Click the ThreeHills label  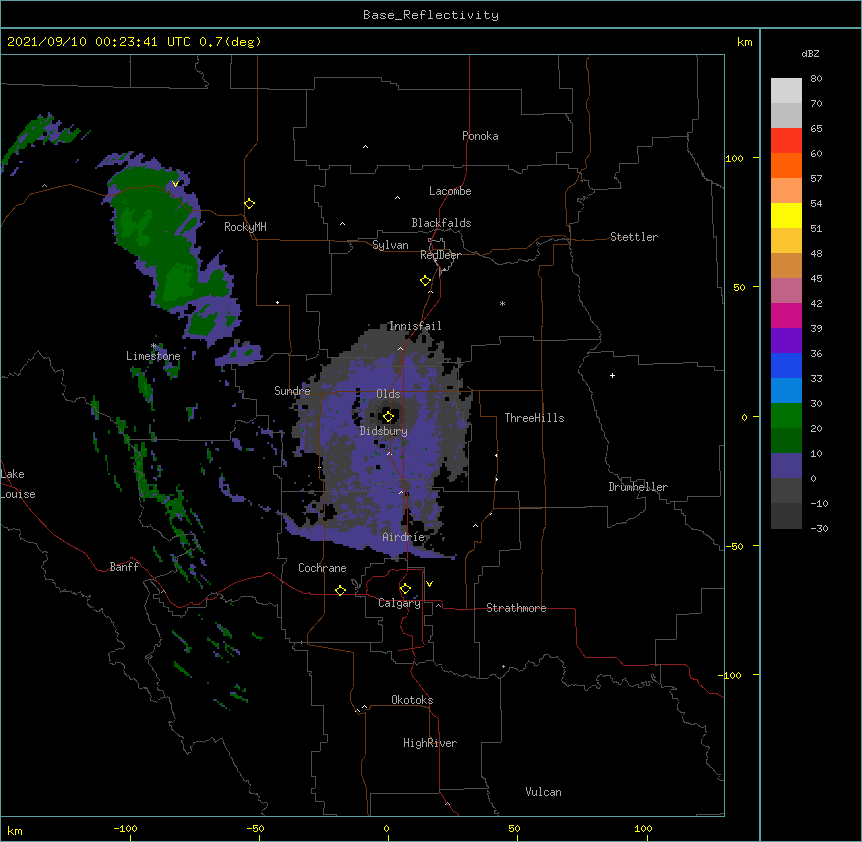coord(534,418)
